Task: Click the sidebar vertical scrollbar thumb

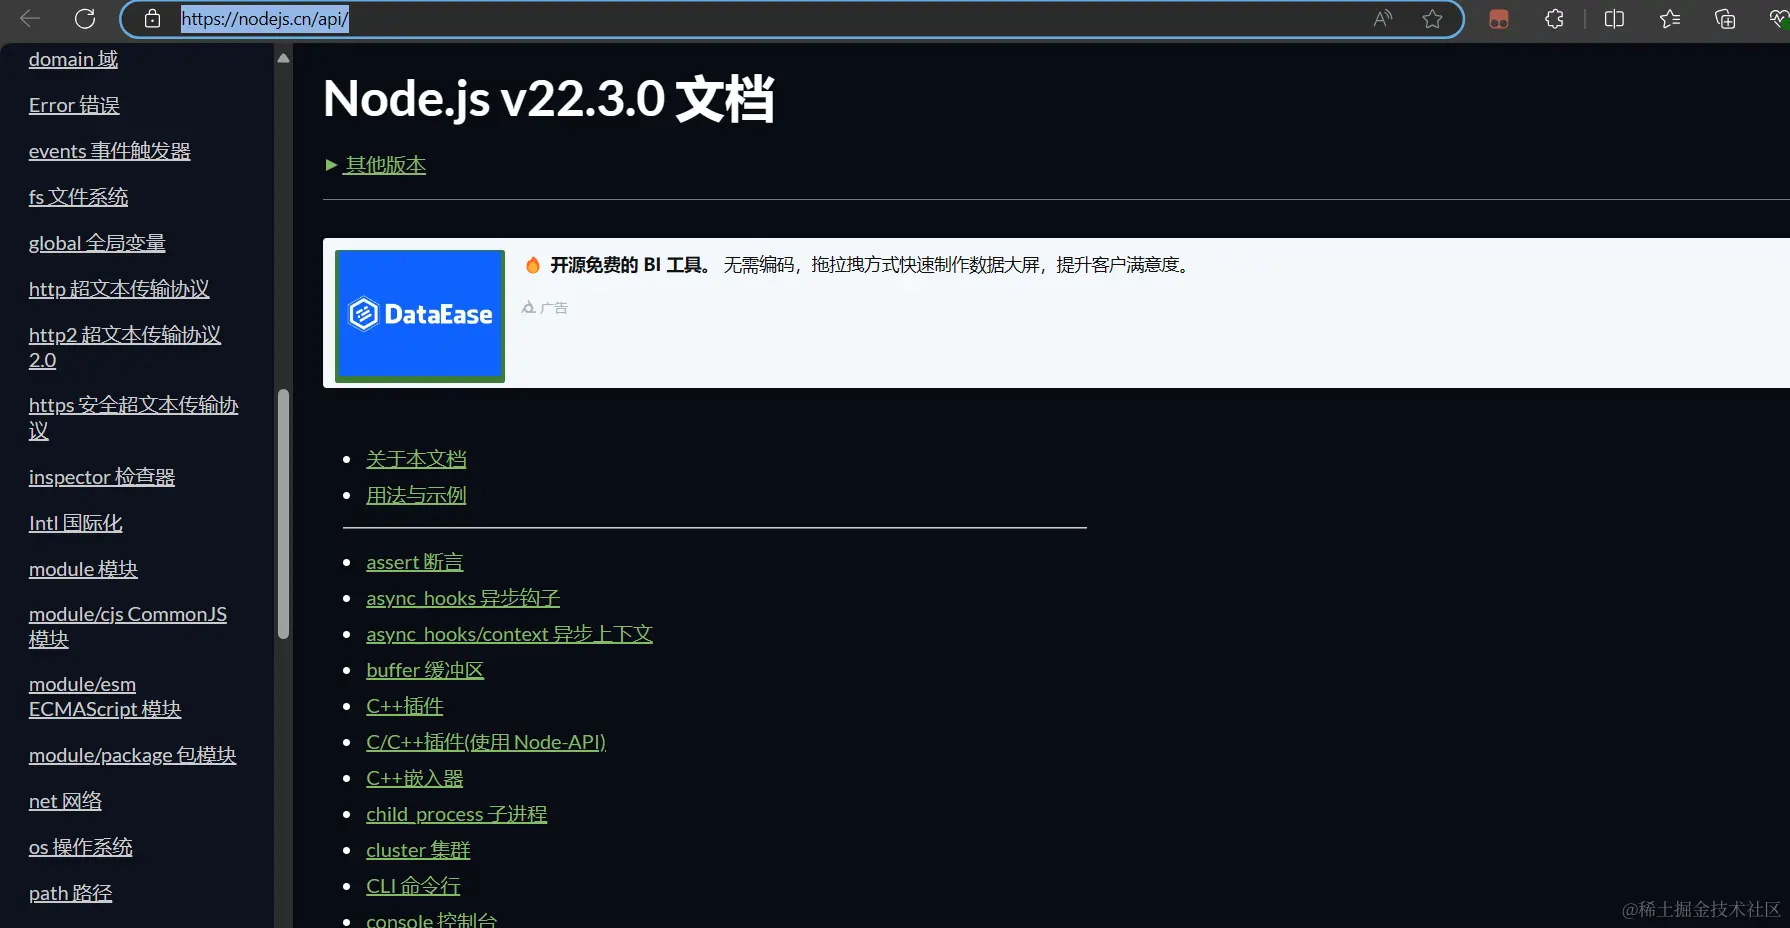Action: click(283, 514)
